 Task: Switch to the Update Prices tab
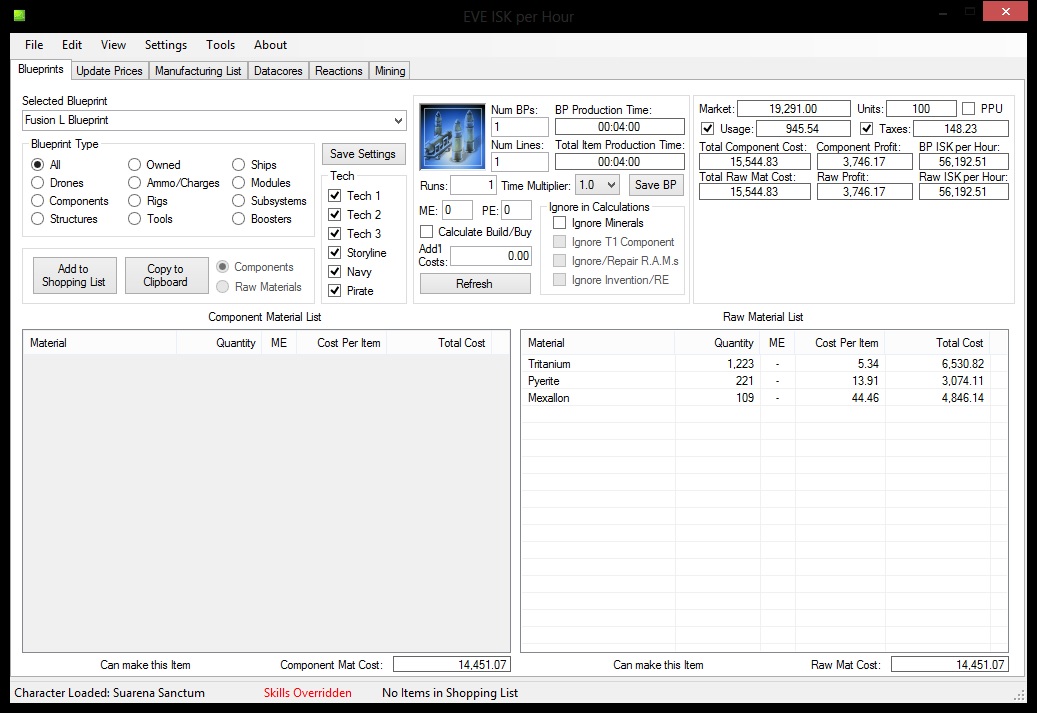point(109,71)
